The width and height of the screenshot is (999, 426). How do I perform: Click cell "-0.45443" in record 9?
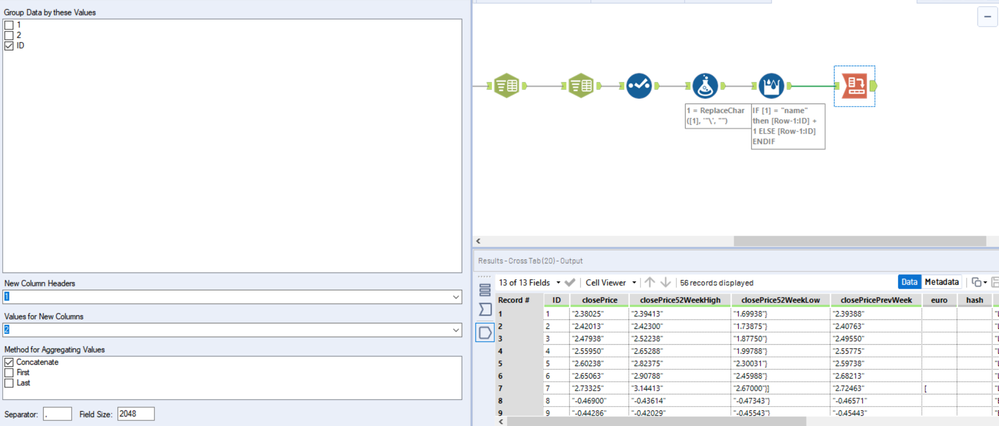pyautogui.click(x=876, y=413)
